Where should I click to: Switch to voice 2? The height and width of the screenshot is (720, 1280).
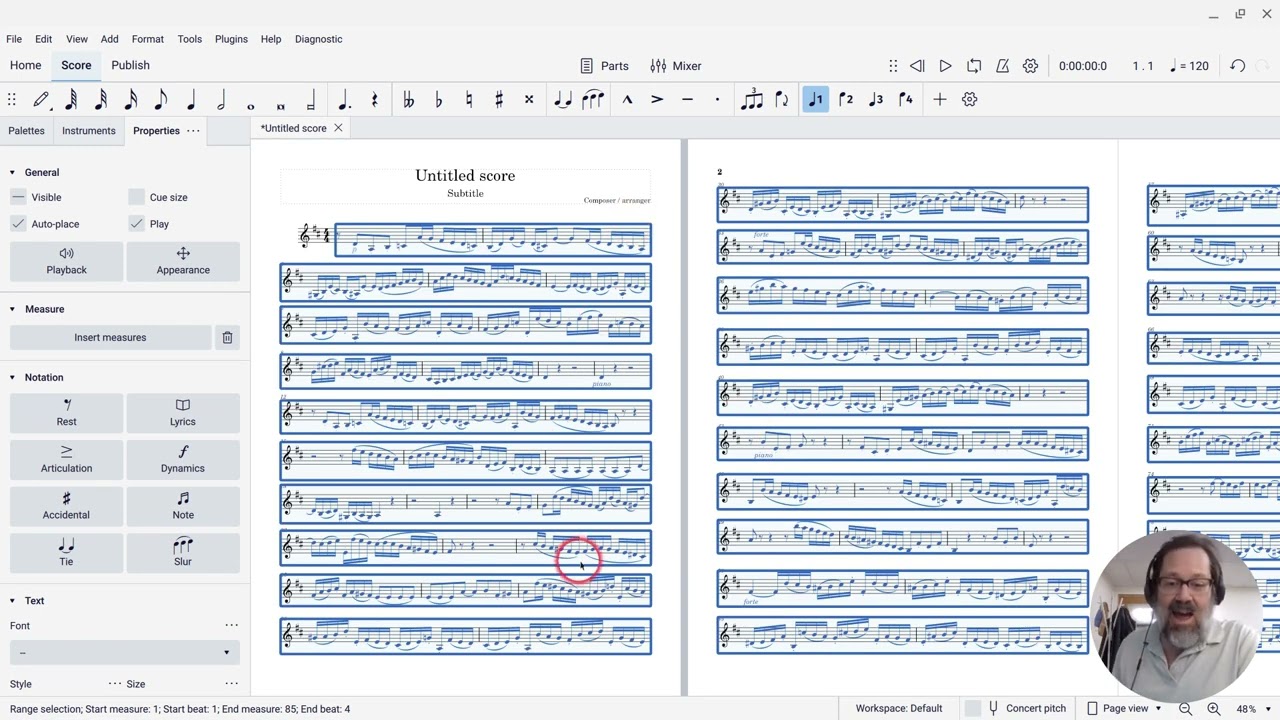tap(846, 99)
